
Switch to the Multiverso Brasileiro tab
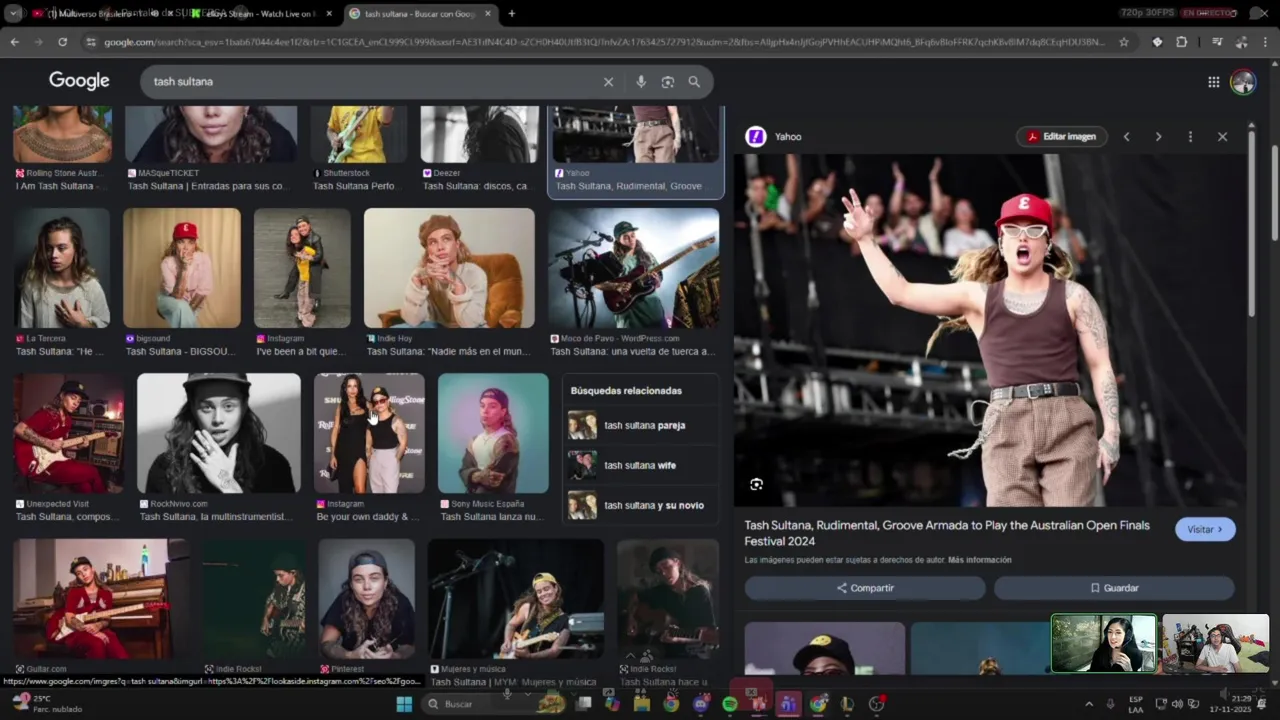pyautogui.click(x=98, y=14)
